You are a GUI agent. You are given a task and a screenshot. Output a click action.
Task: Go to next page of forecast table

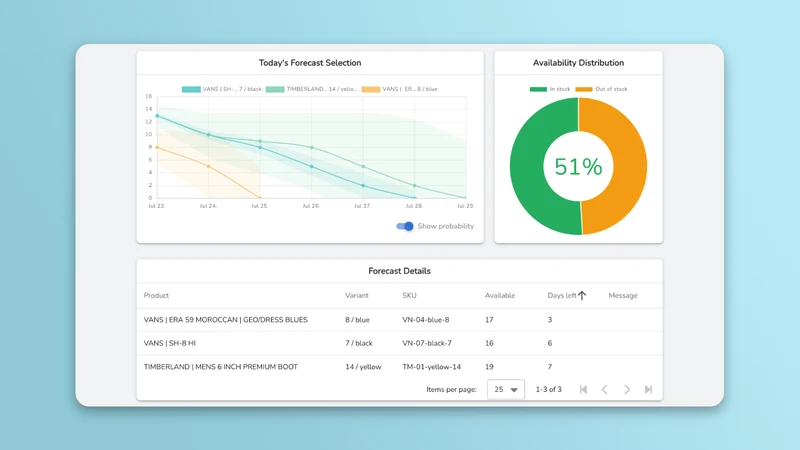pyautogui.click(x=627, y=389)
